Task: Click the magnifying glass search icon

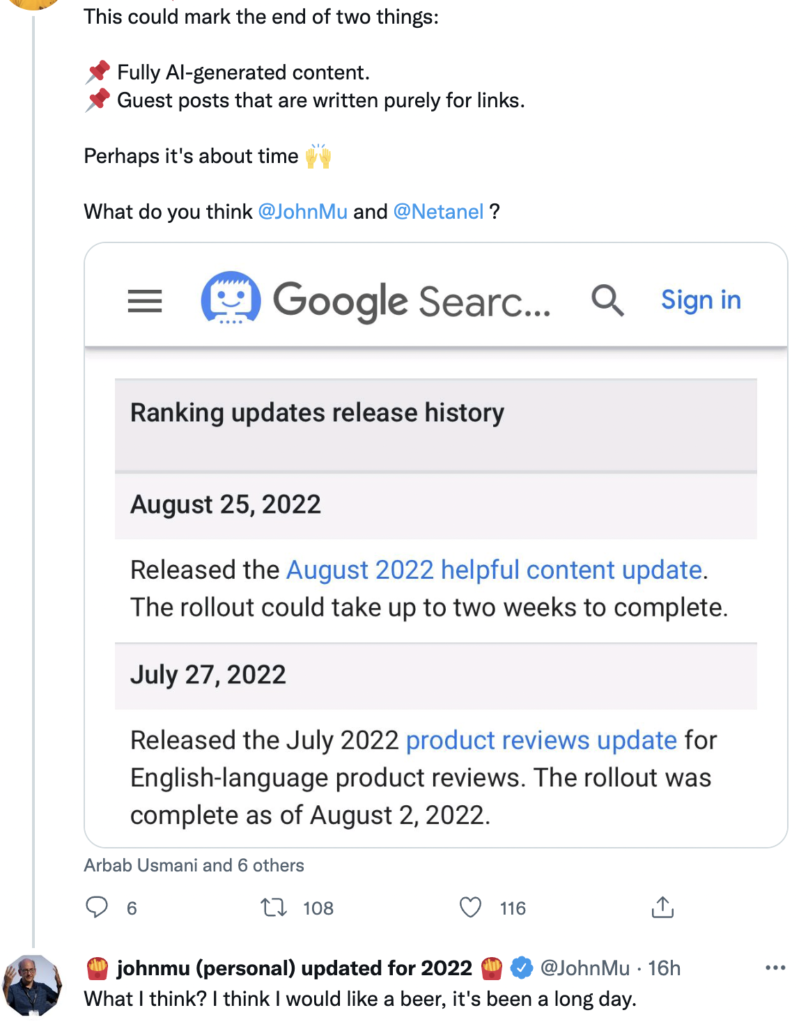Action: point(608,300)
